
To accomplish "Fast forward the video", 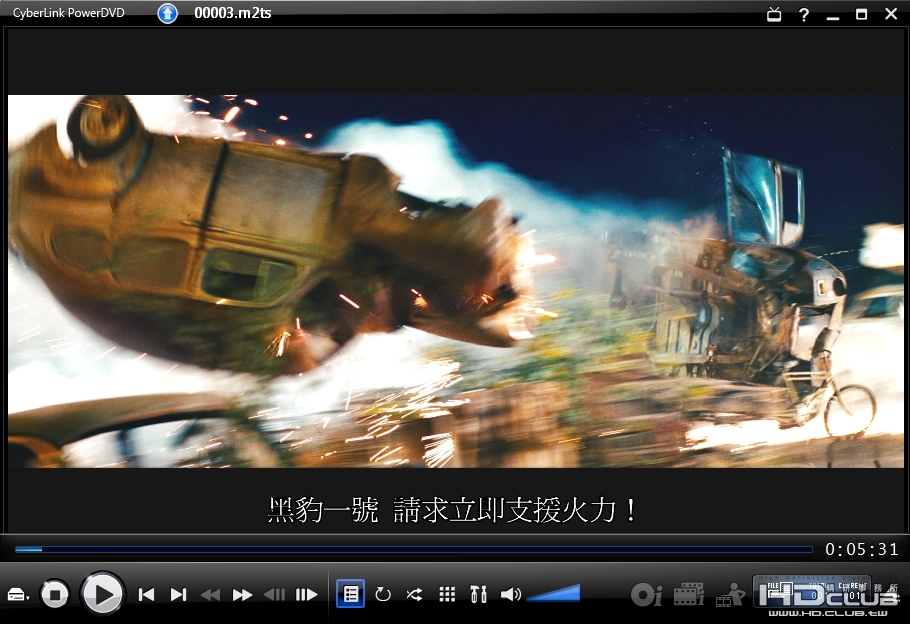I will tap(242, 594).
